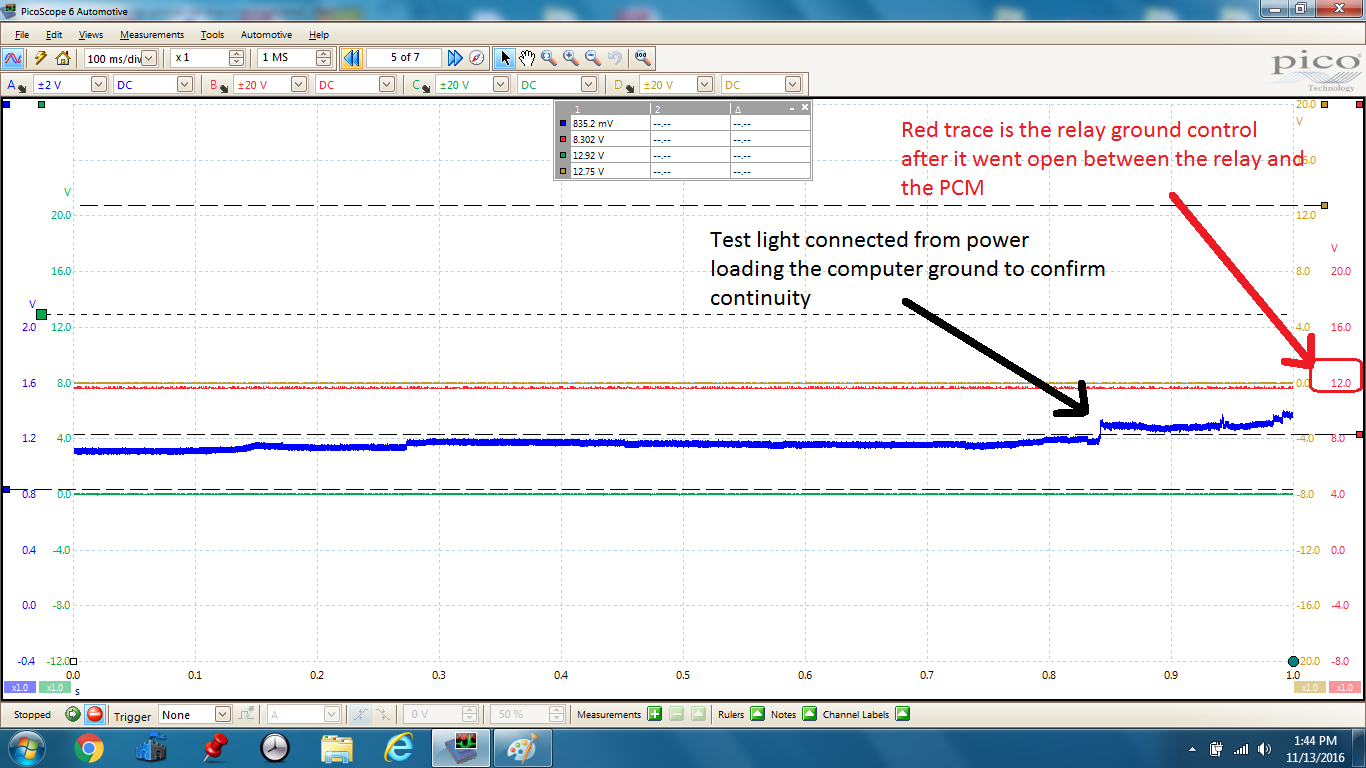Viewport: 1366px width, 768px height.
Task: Click the undo zoom icon
Action: pyautogui.click(x=615, y=58)
